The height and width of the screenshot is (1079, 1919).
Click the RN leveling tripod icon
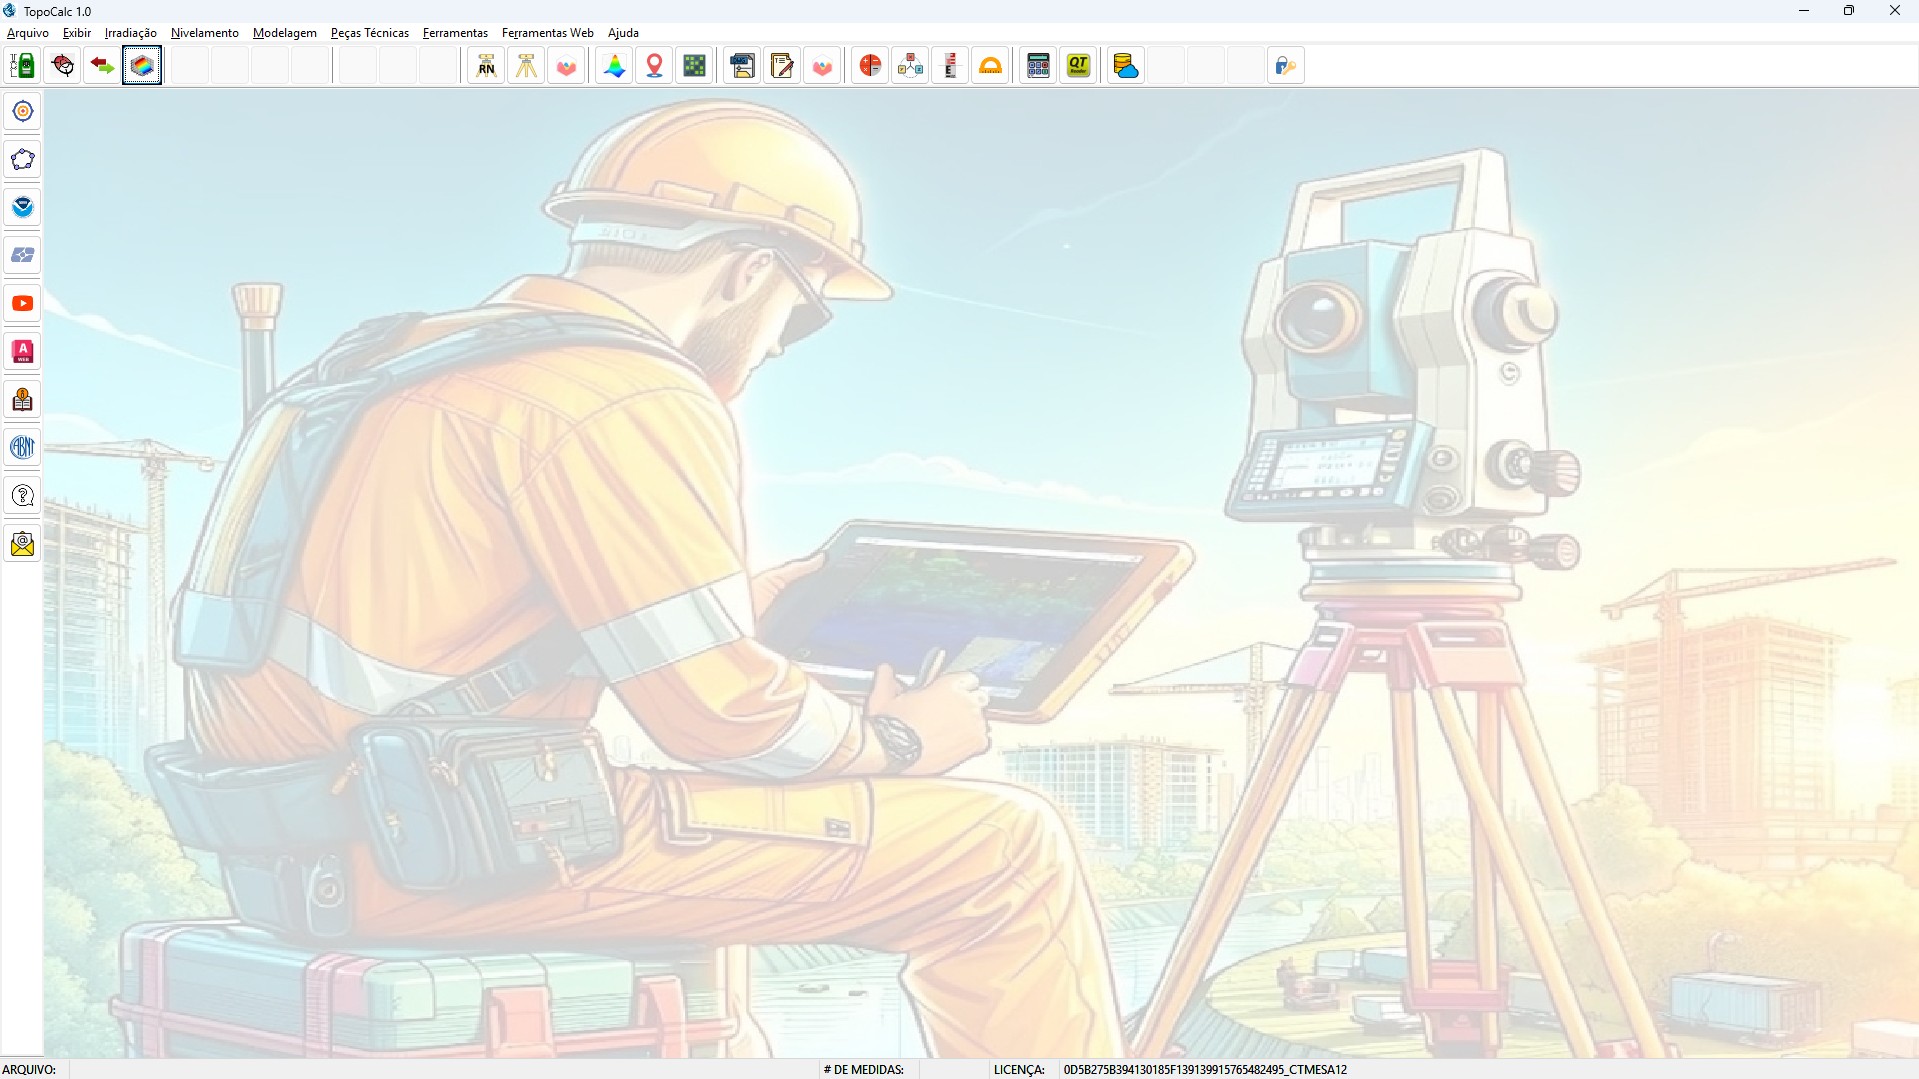[x=486, y=66]
